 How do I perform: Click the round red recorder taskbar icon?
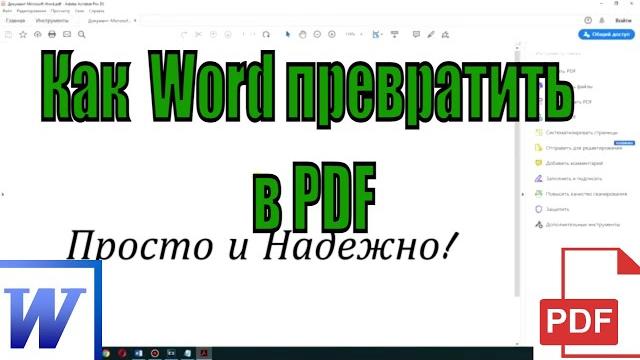pyautogui.click(x=155, y=353)
